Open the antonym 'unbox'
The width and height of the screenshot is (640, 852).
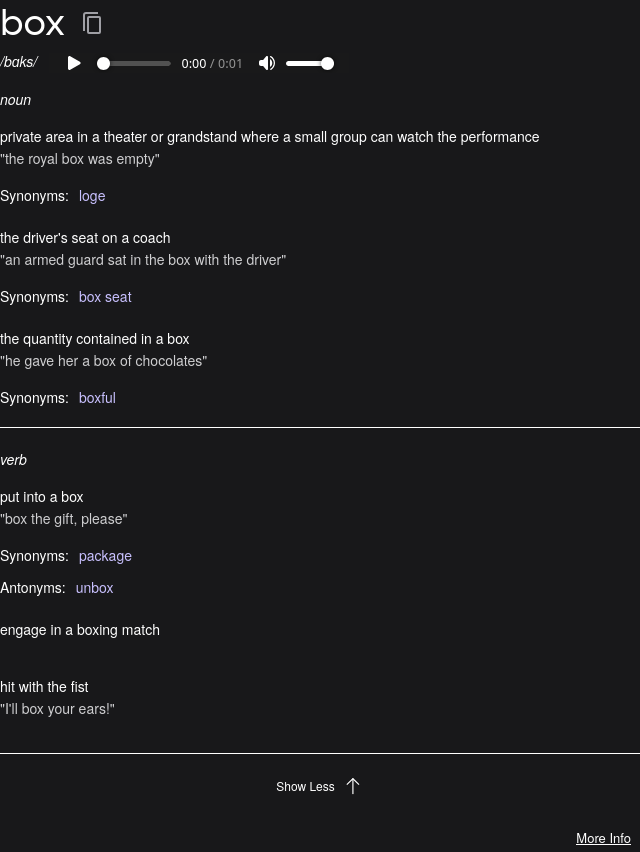(94, 588)
